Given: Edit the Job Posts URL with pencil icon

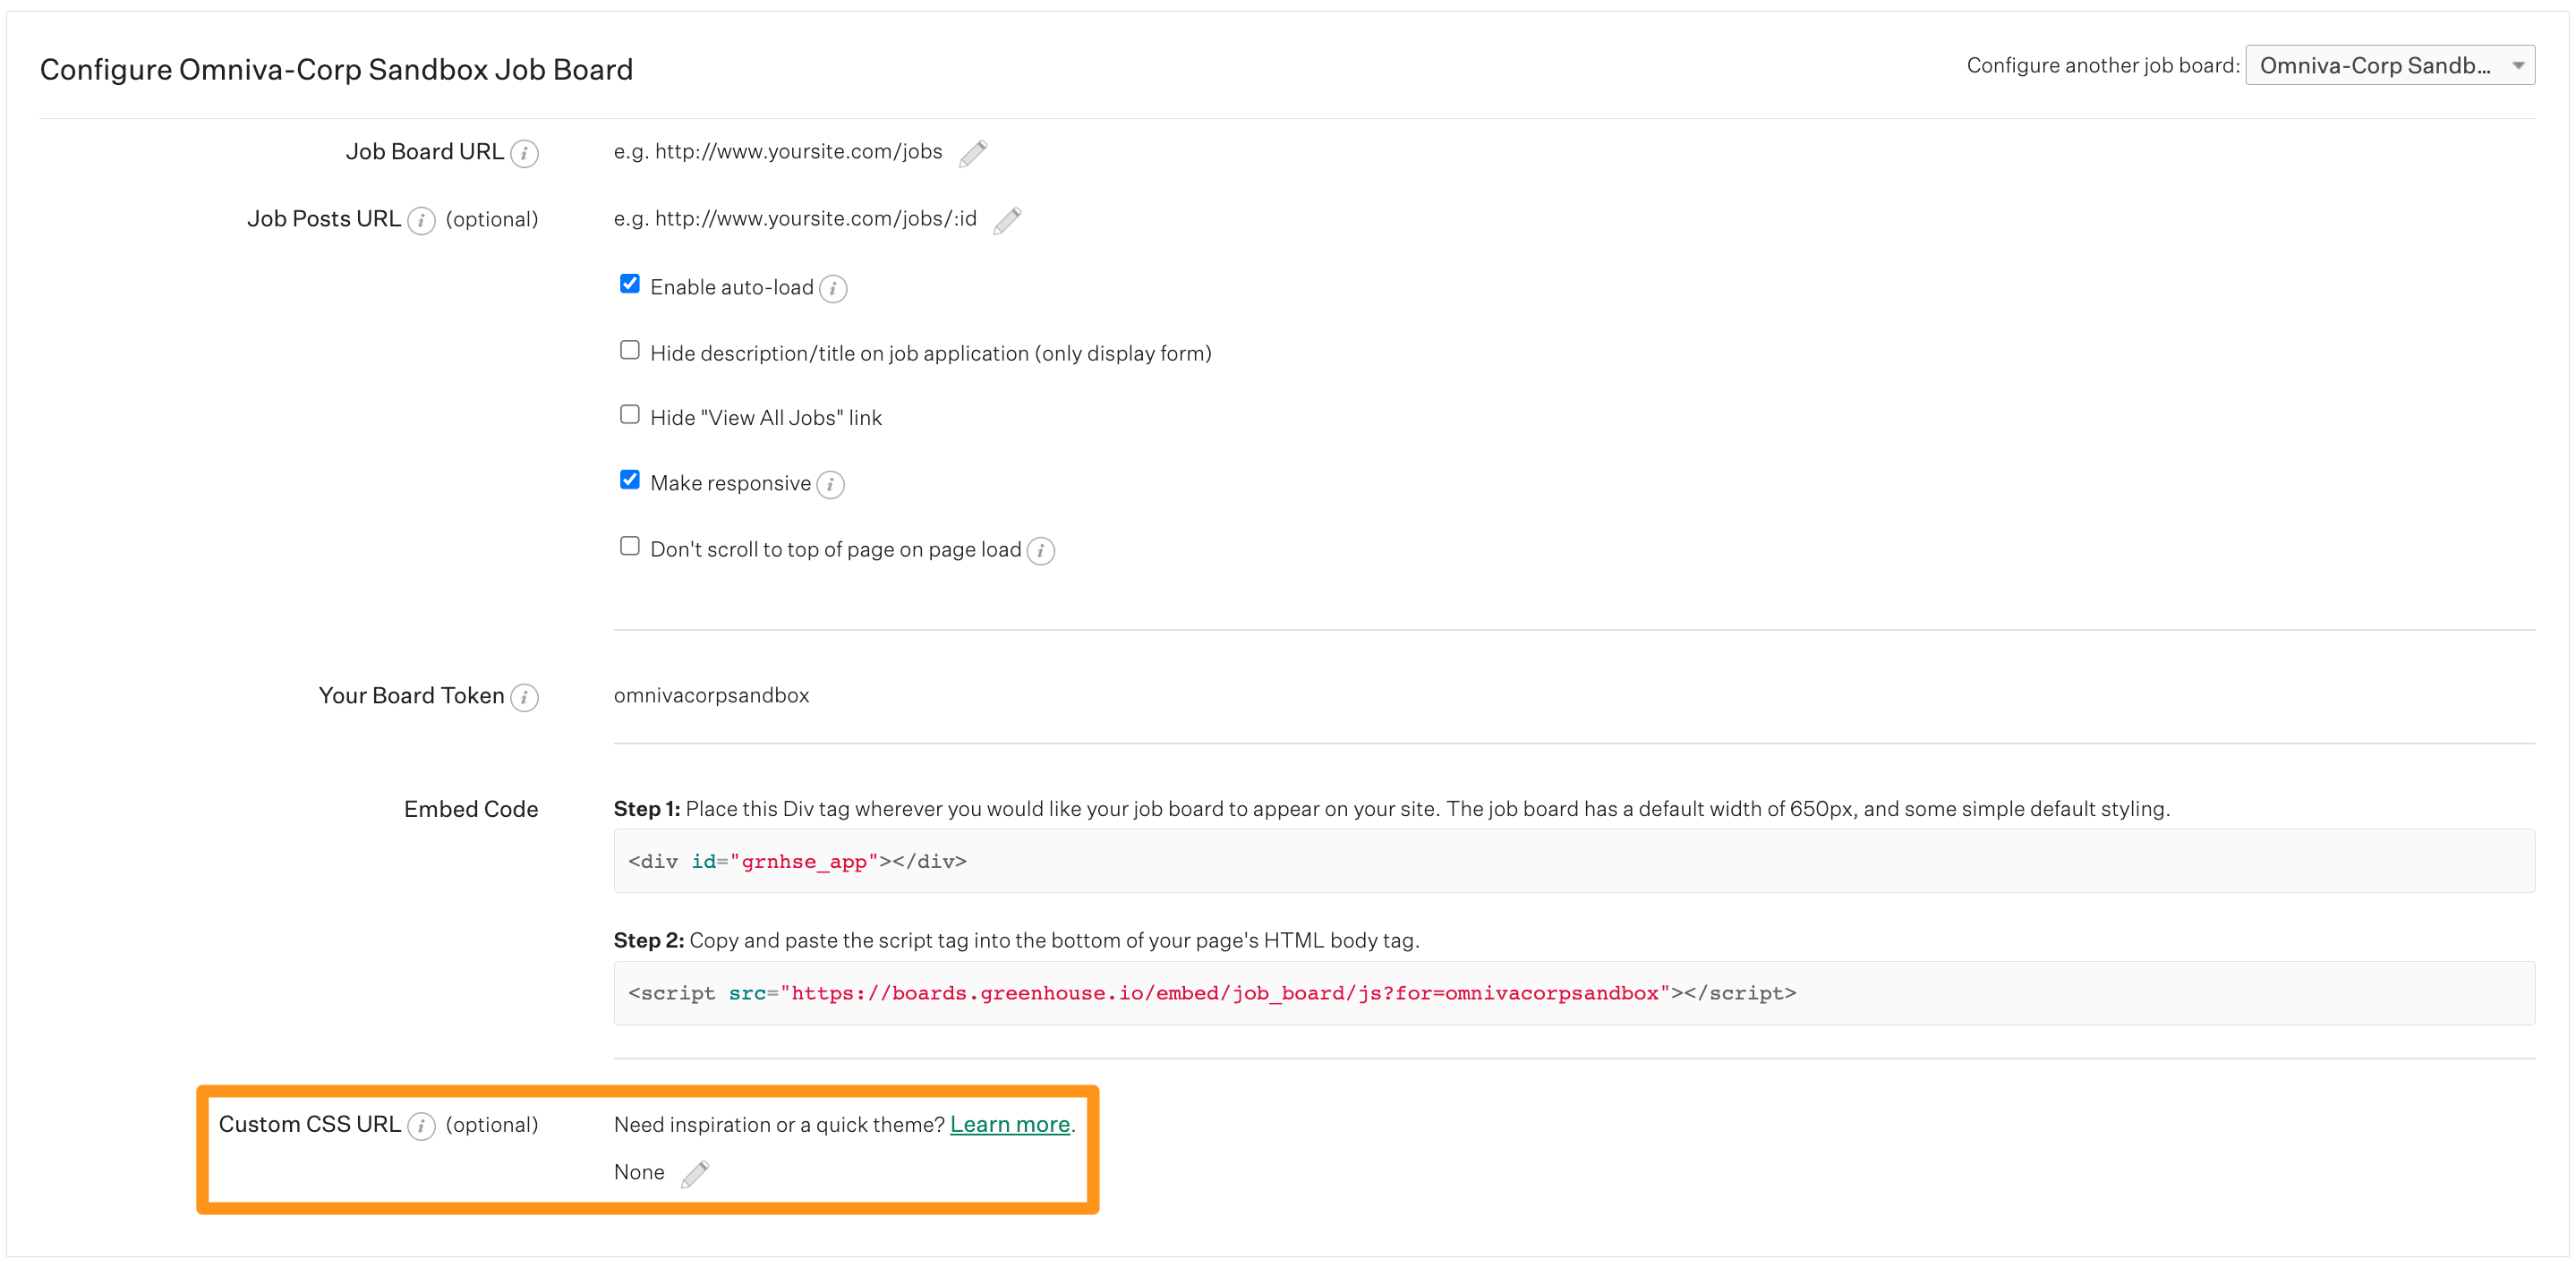Looking at the screenshot, I should (x=1008, y=220).
